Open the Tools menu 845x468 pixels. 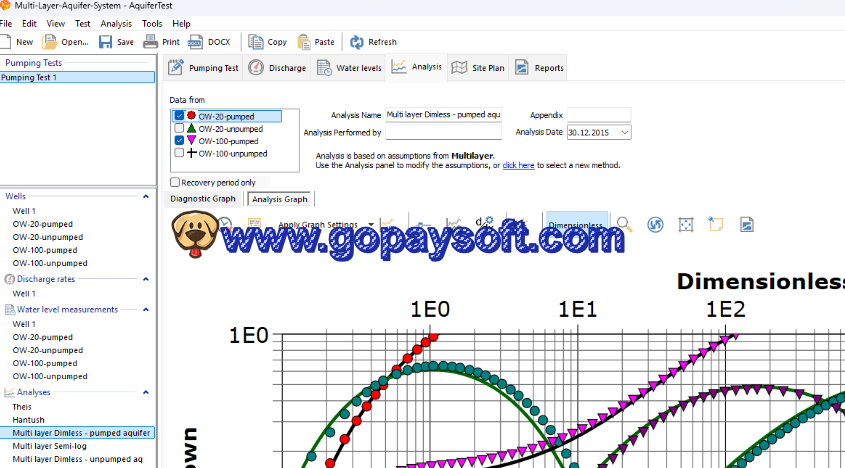152,23
